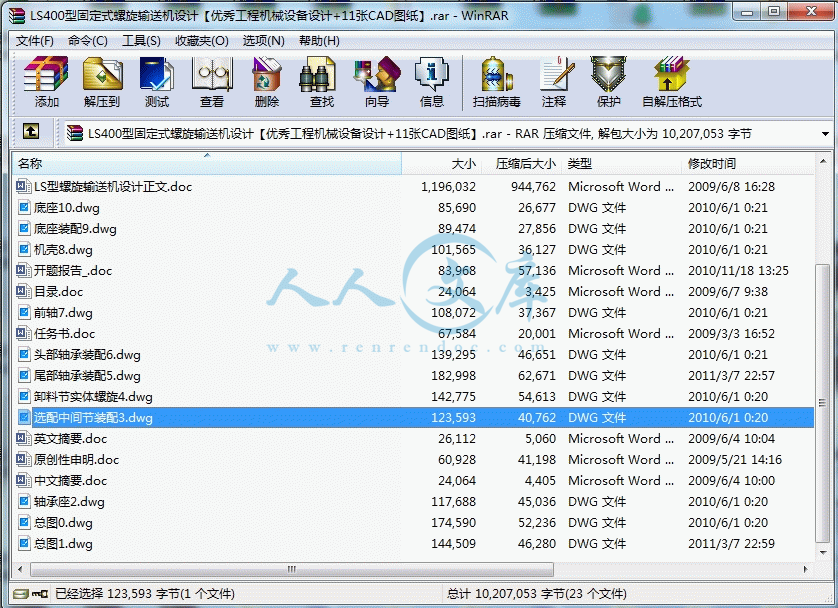Click the 注释 (Comment) toolbar icon
838x608 pixels.
tap(554, 82)
